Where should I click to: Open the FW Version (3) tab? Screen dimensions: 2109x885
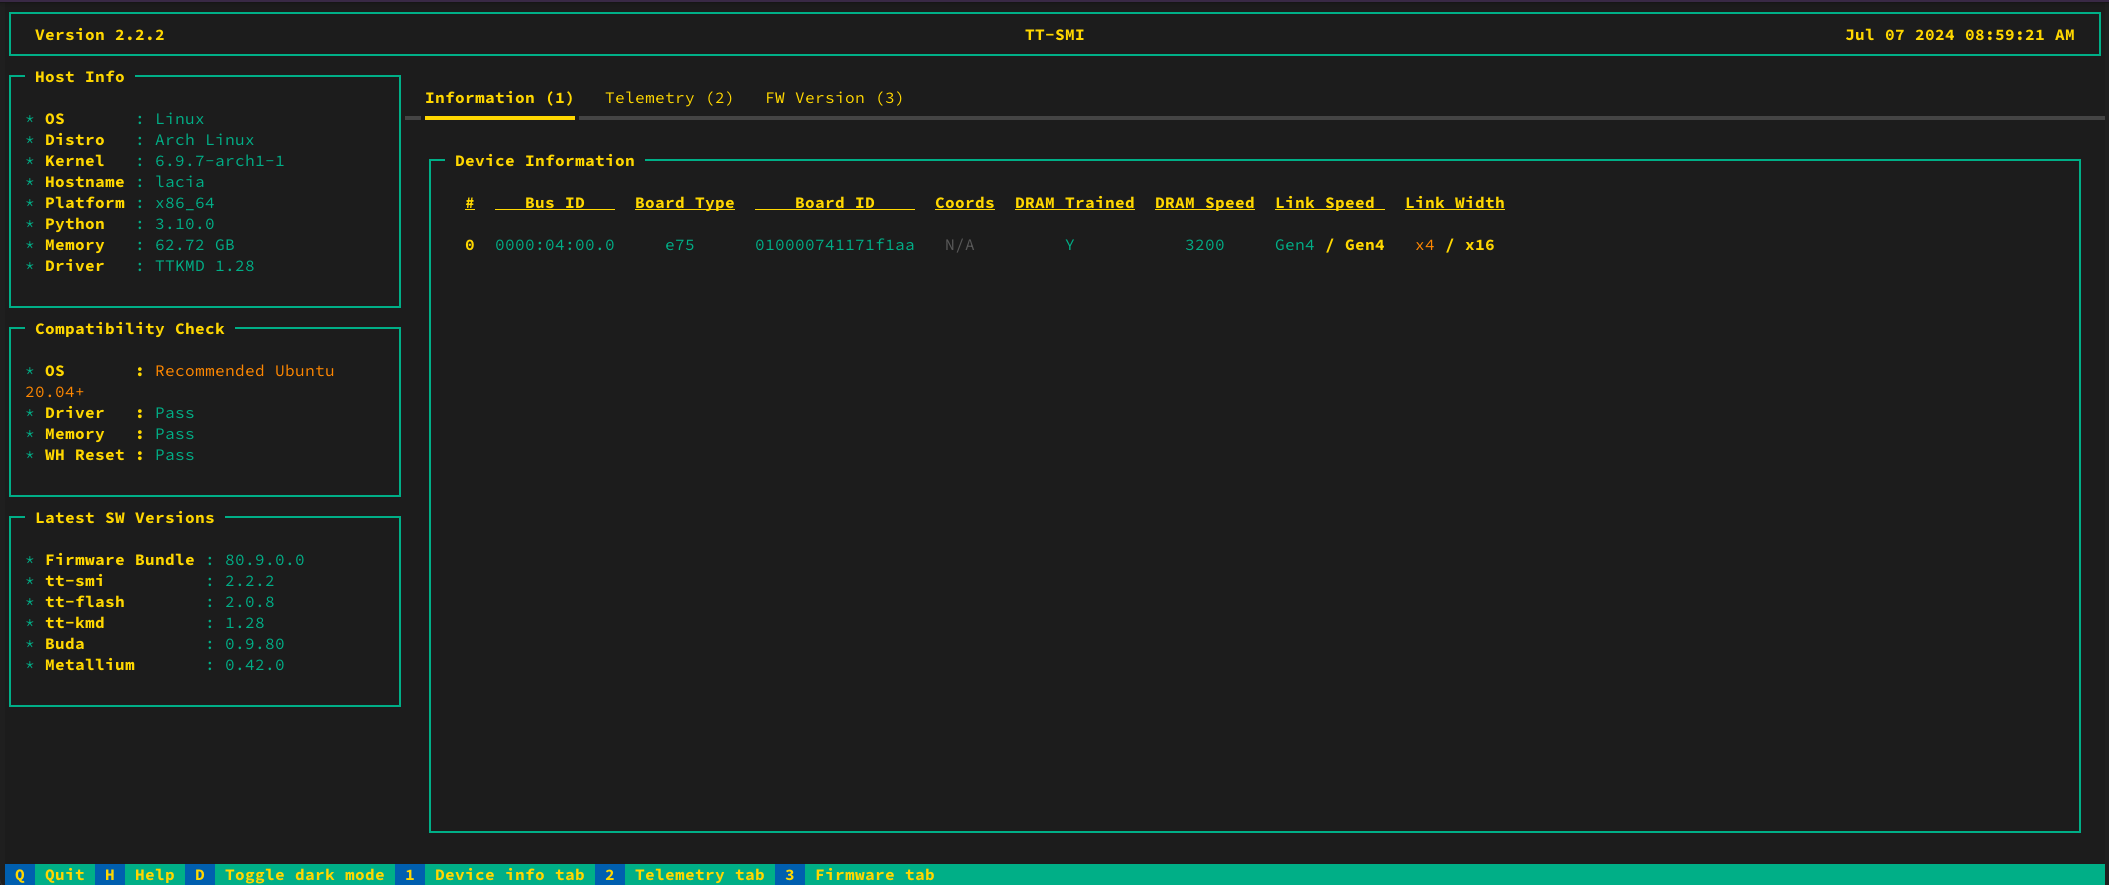coord(833,98)
